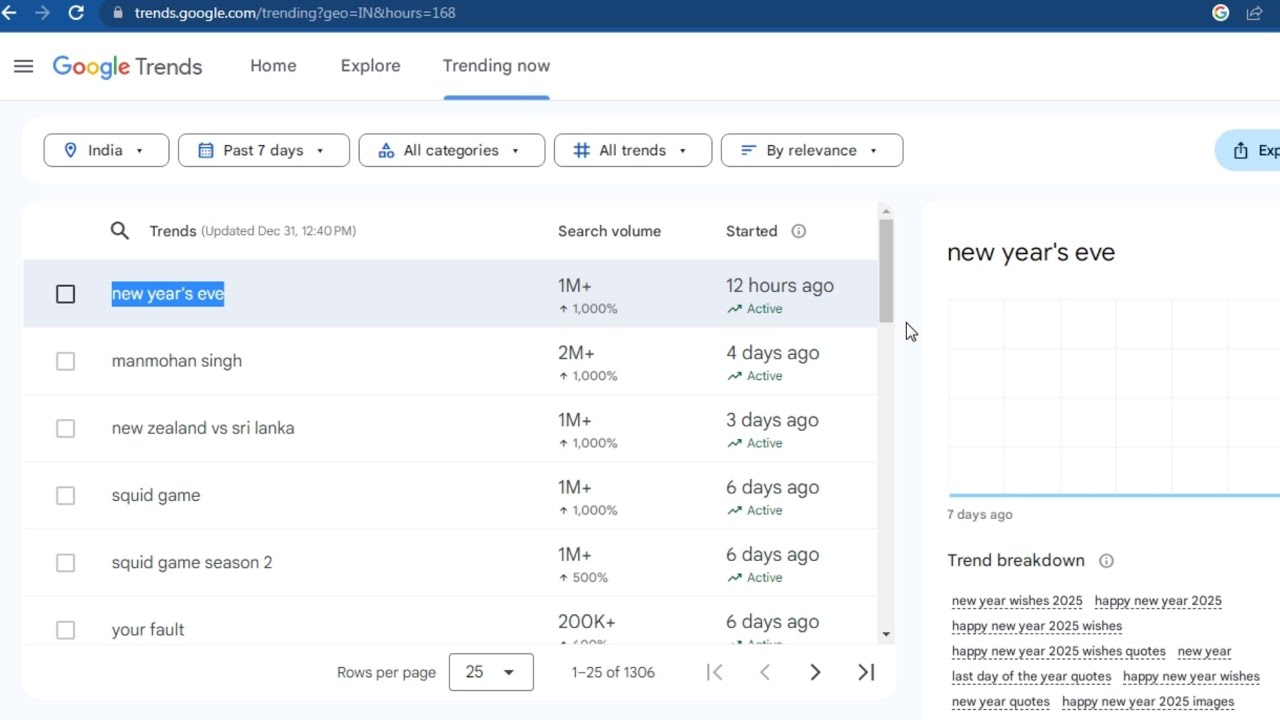The image size is (1280, 720).
Task: Open the India location dropdown
Action: pos(106,151)
